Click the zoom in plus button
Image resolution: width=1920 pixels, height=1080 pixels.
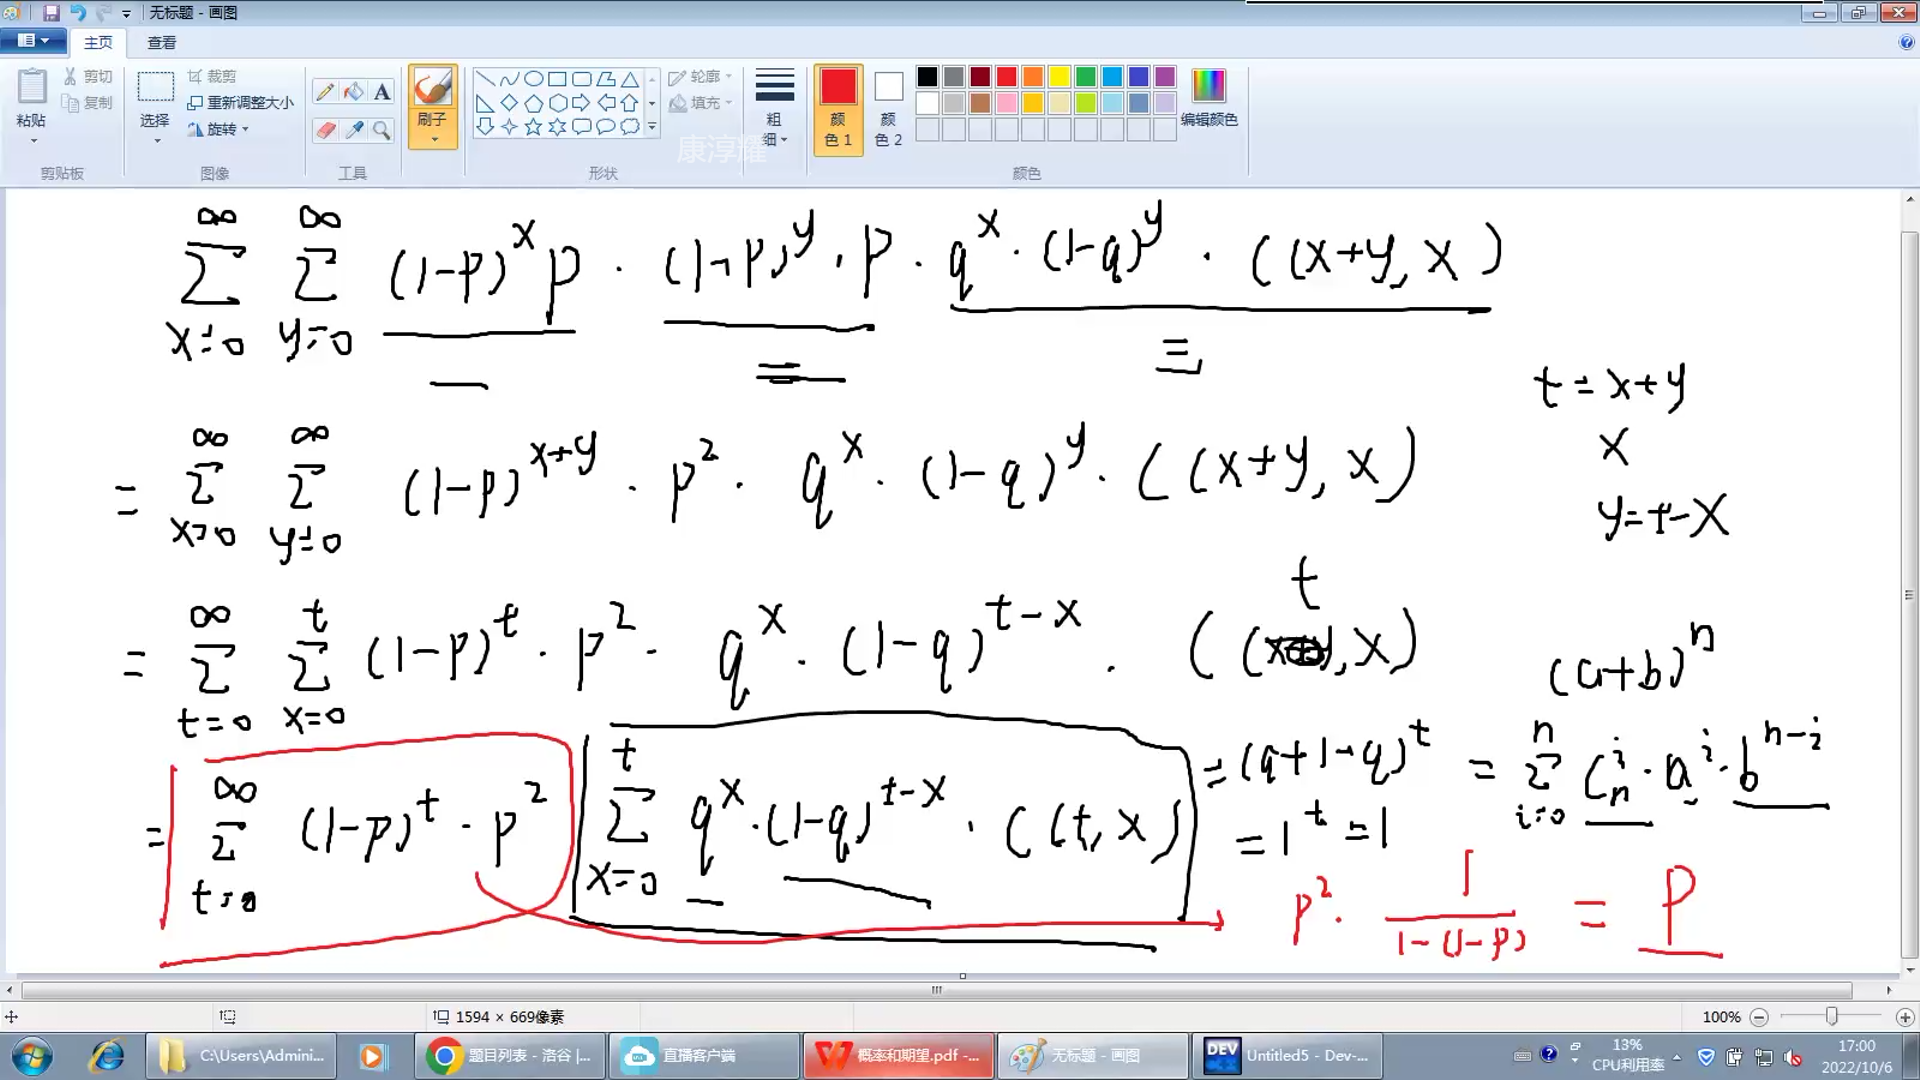(1904, 1017)
